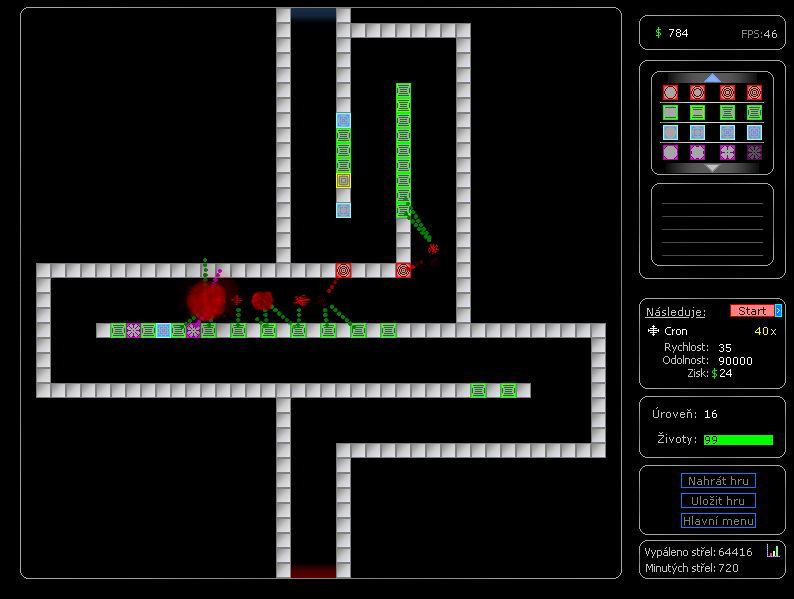Click the Úroveň 16 level text

tap(685, 414)
